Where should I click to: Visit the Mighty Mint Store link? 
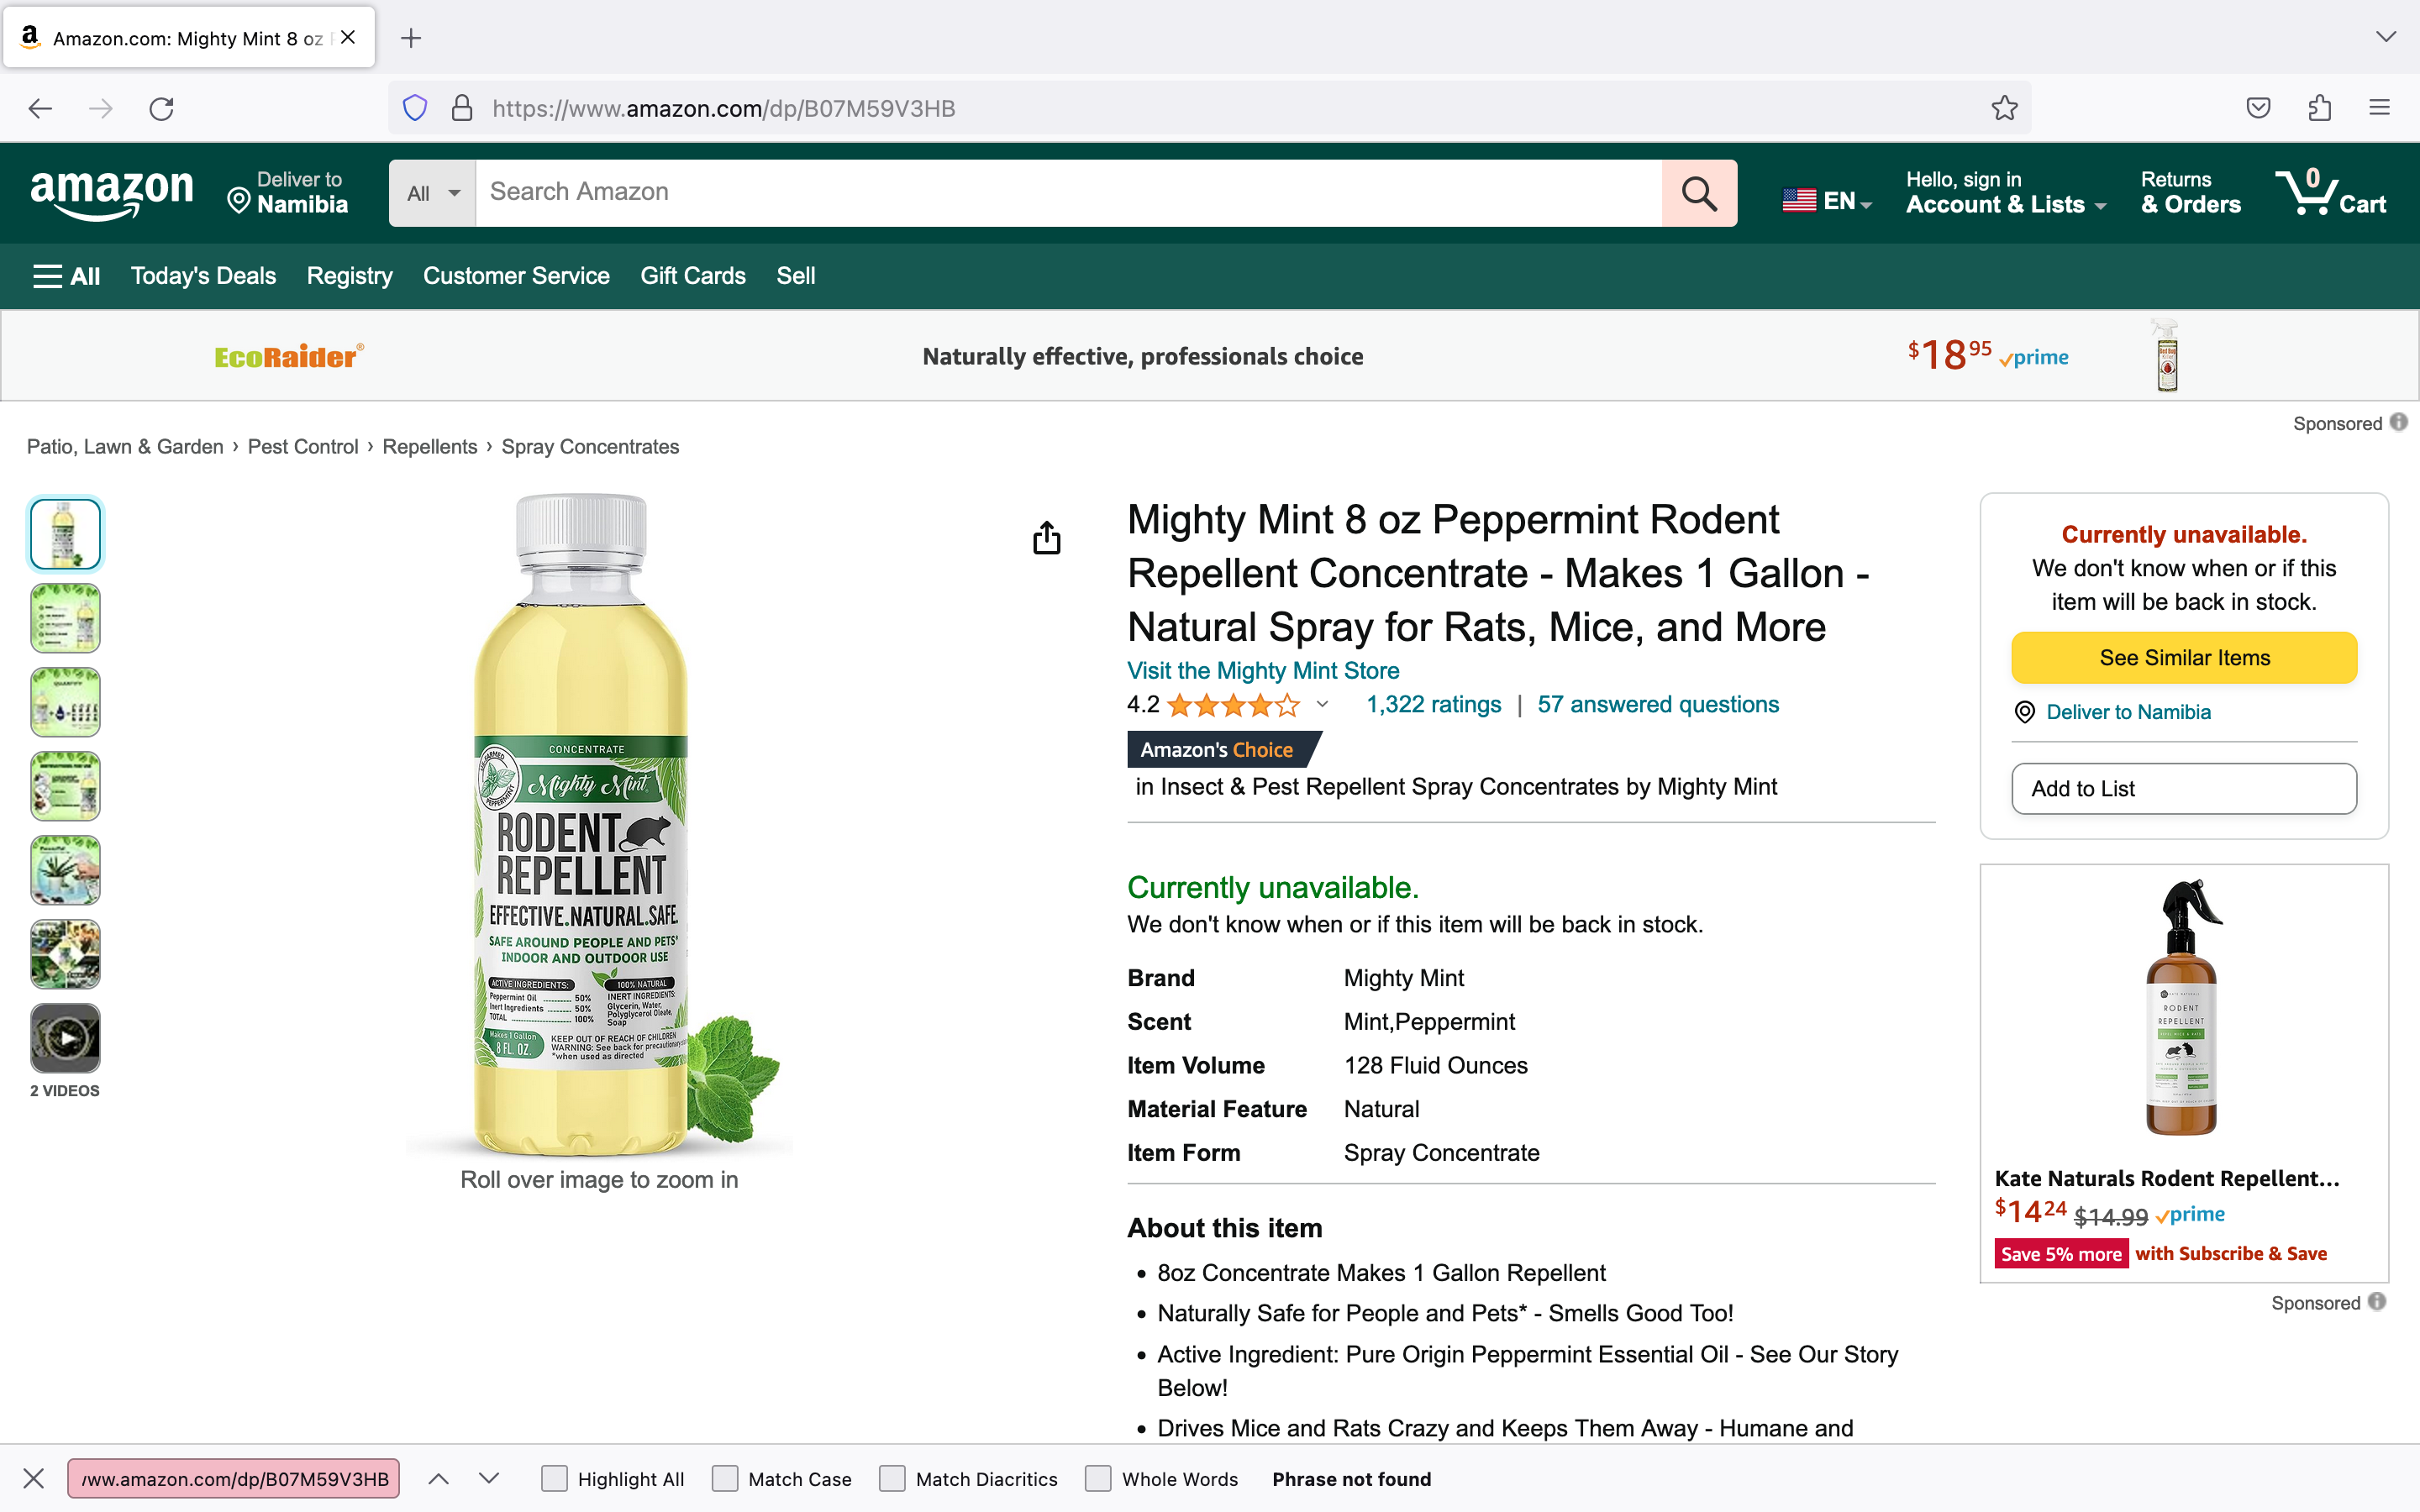tap(1263, 670)
